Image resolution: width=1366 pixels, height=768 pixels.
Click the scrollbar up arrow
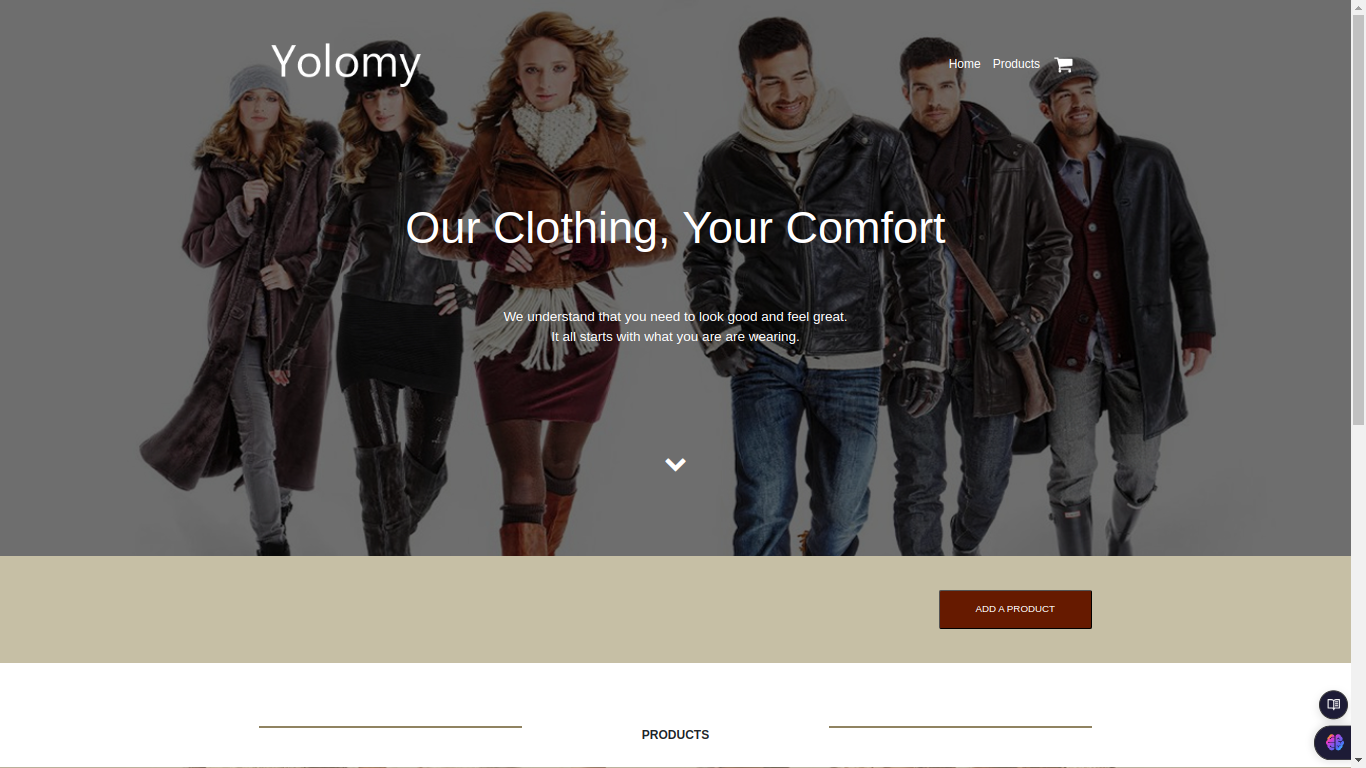pyautogui.click(x=1358, y=6)
